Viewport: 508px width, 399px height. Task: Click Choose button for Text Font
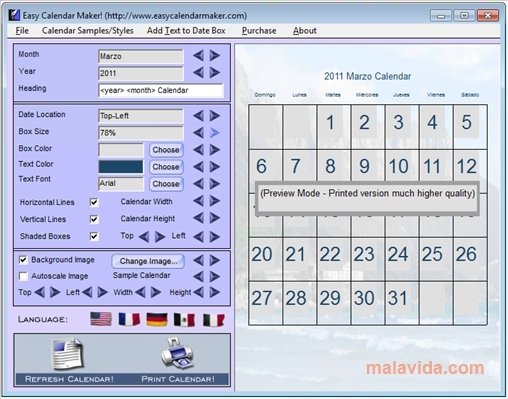click(166, 184)
